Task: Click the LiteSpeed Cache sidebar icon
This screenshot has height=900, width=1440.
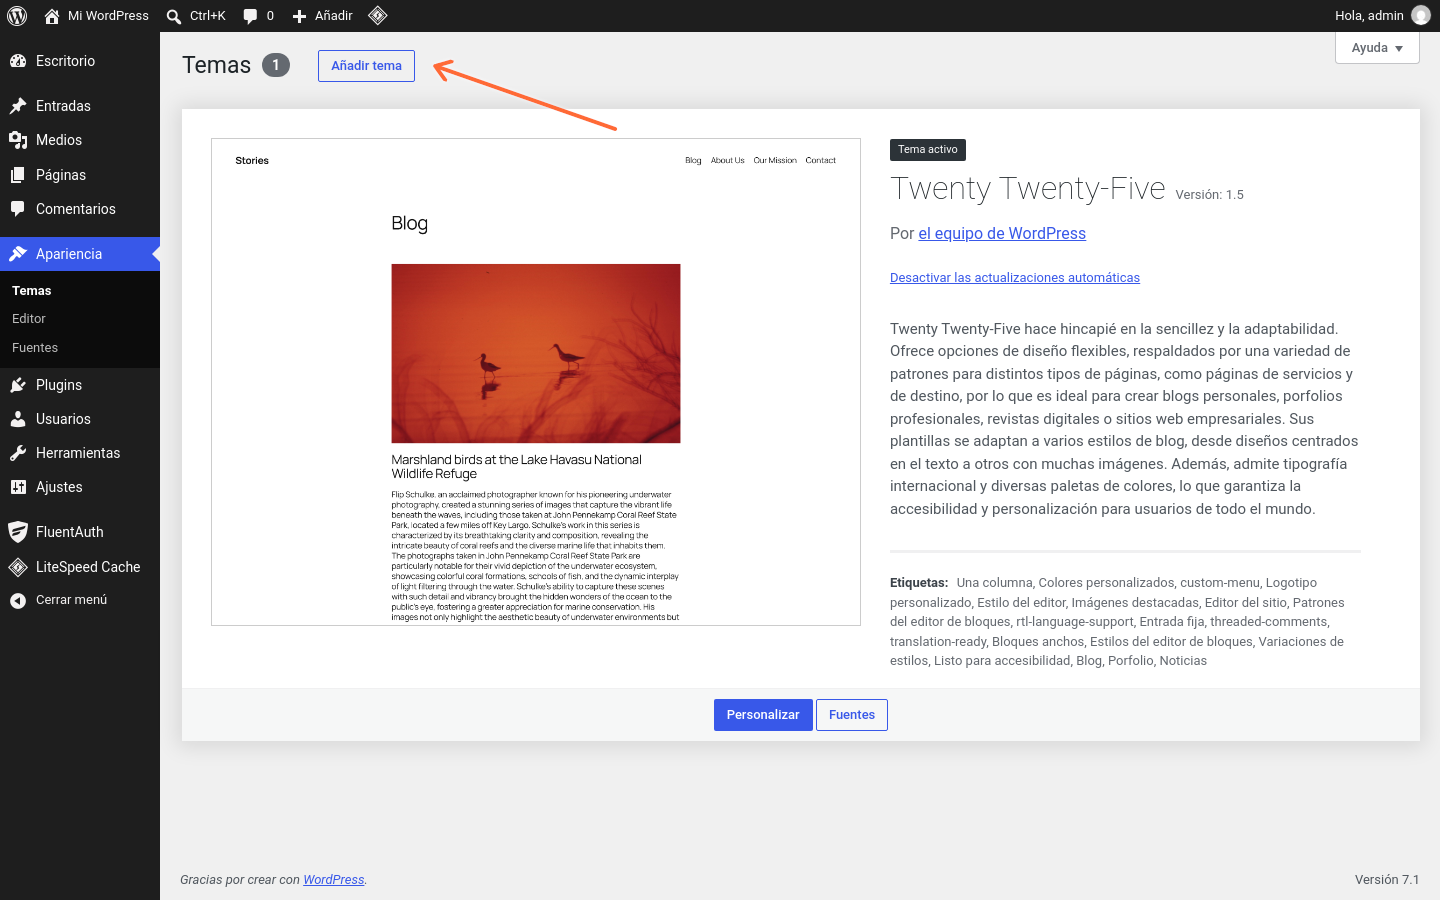Action: point(18,567)
